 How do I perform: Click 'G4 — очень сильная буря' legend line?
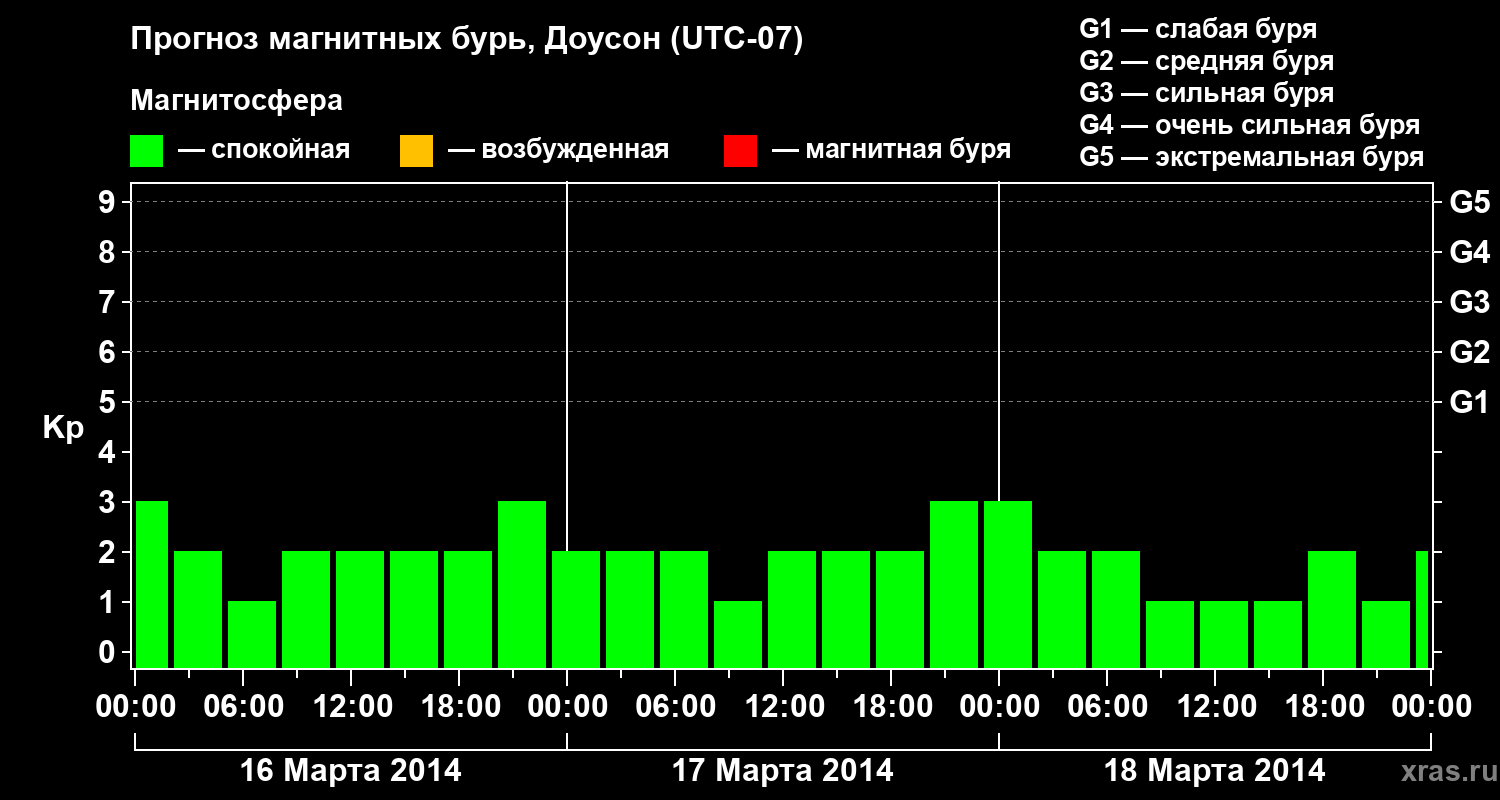[x=1249, y=125]
